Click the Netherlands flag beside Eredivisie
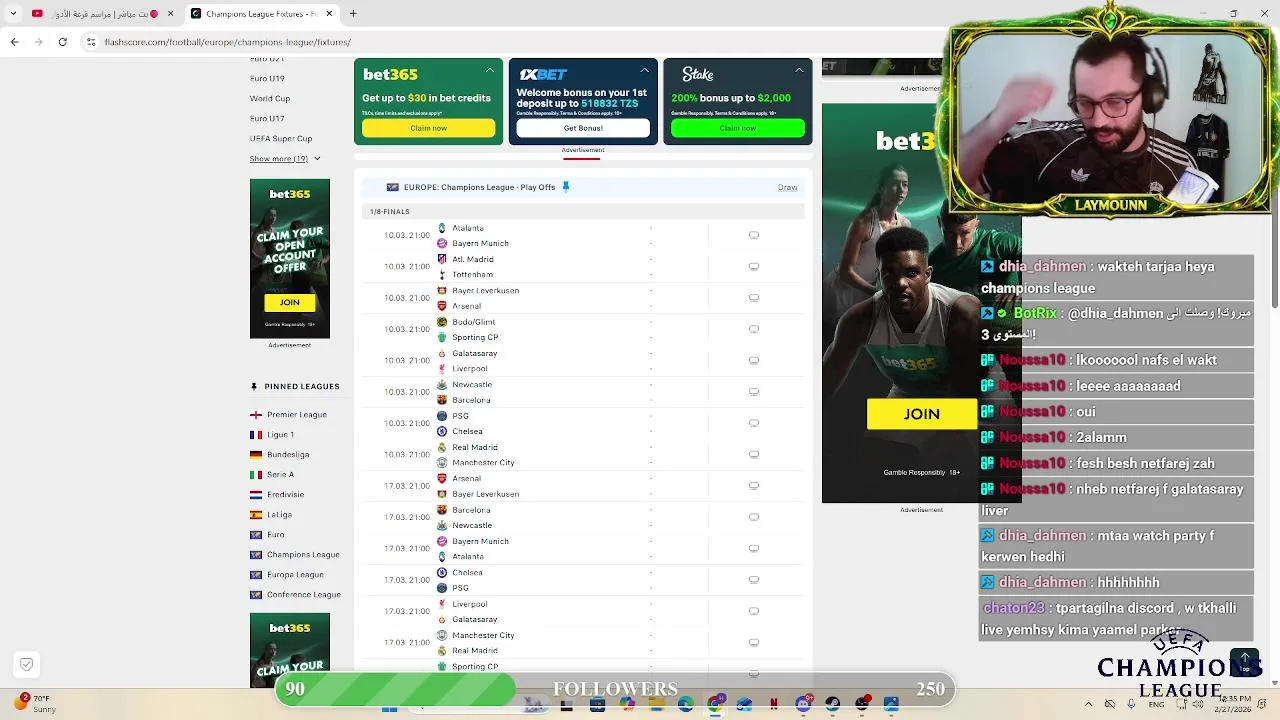The height and width of the screenshot is (720, 1280). click(256, 494)
